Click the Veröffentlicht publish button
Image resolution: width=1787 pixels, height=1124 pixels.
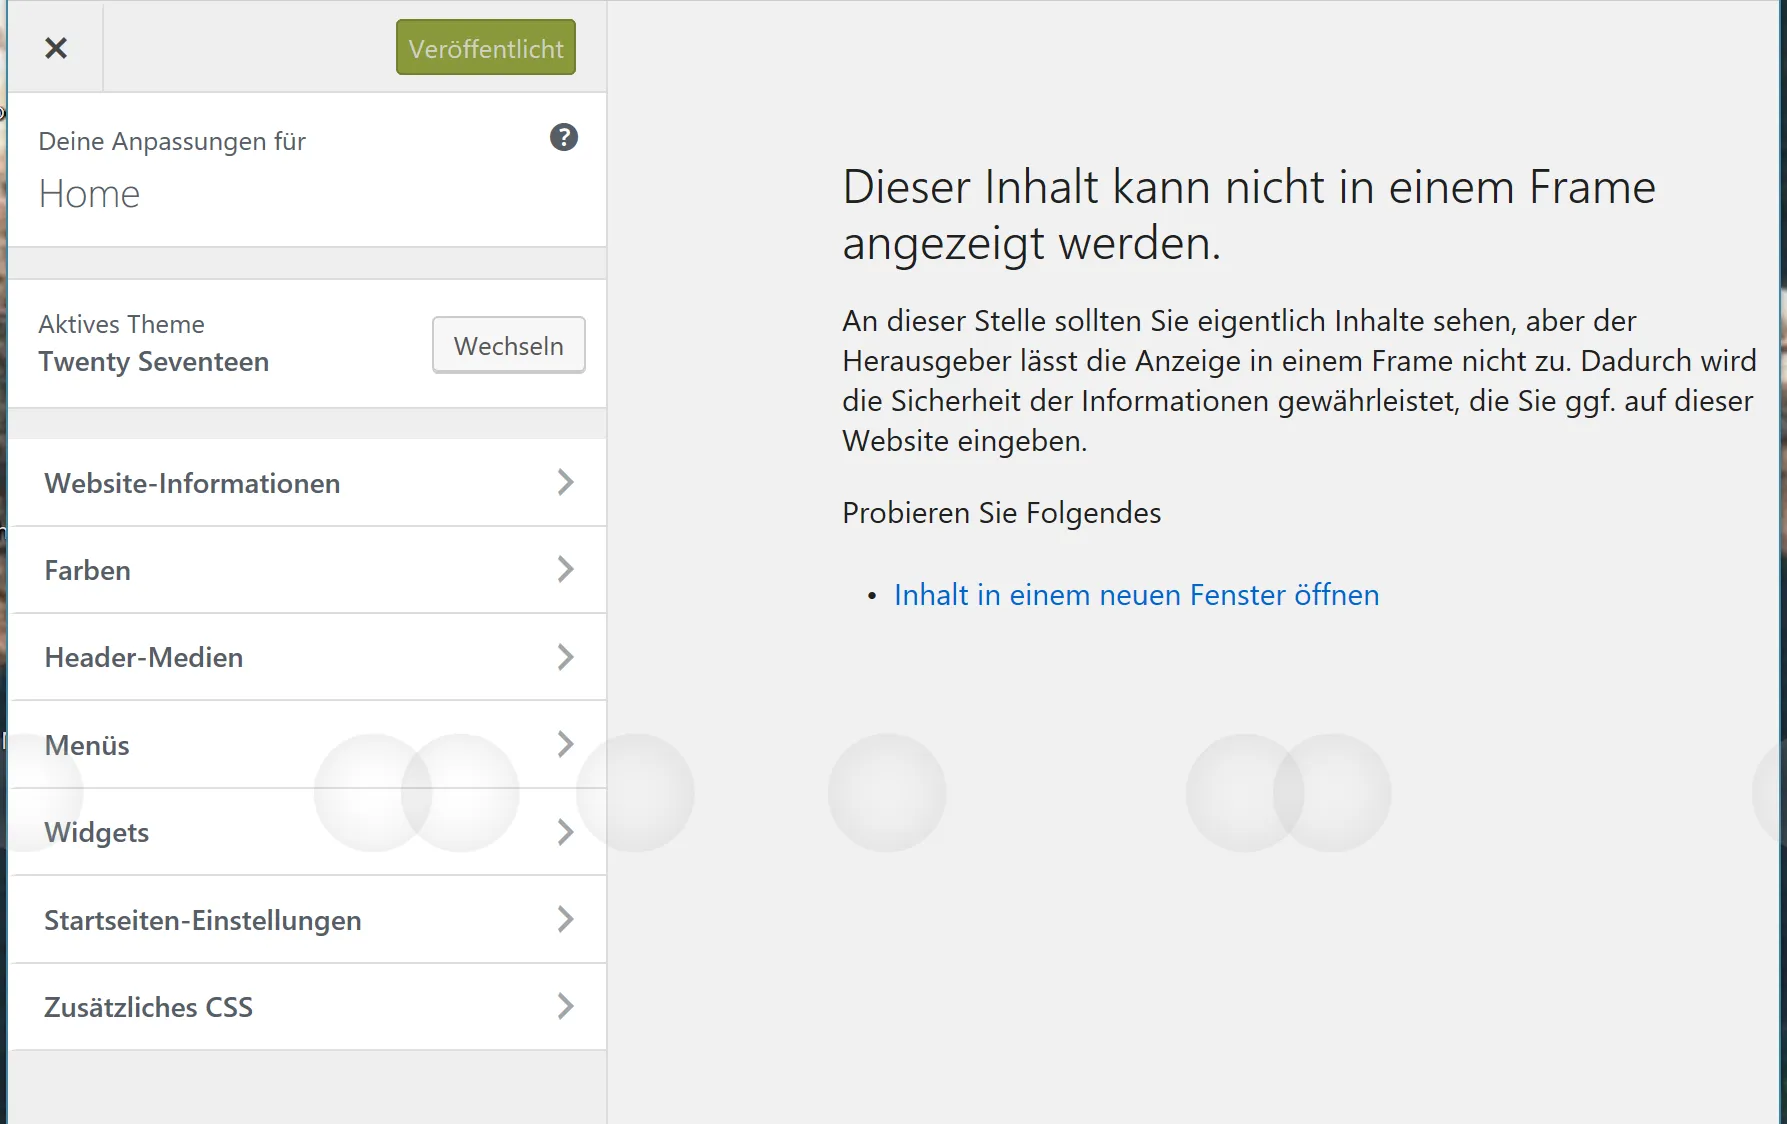(x=486, y=48)
